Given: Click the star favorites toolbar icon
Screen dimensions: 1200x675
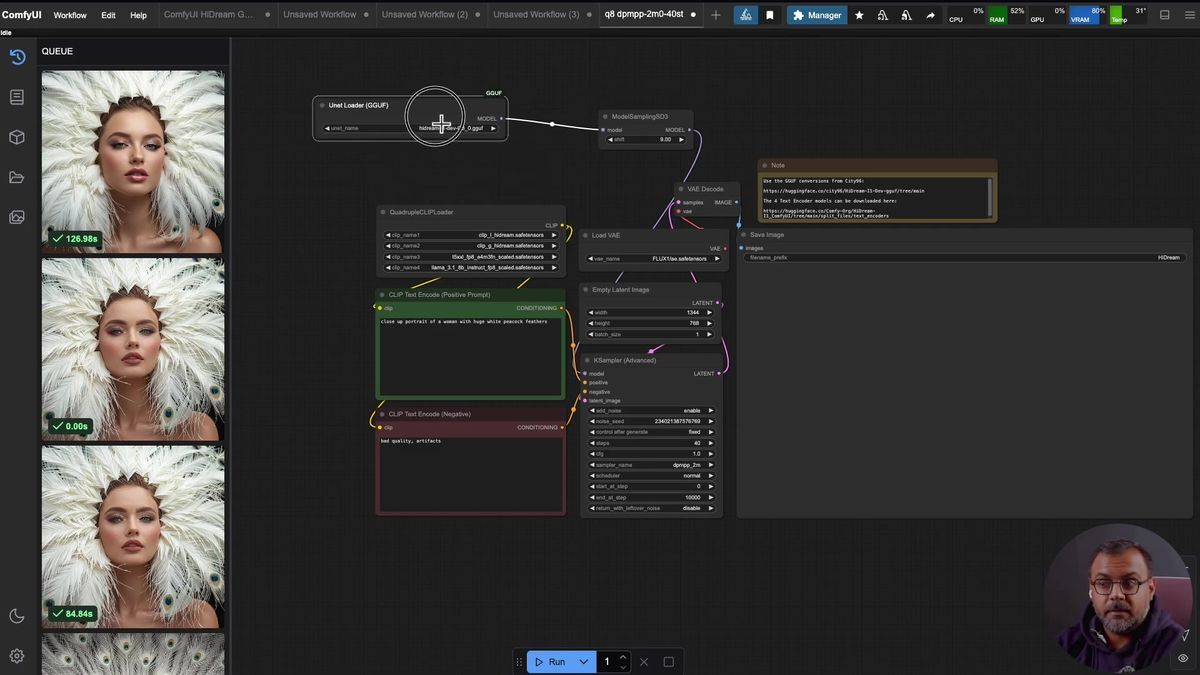Looking at the screenshot, I should coord(859,15).
